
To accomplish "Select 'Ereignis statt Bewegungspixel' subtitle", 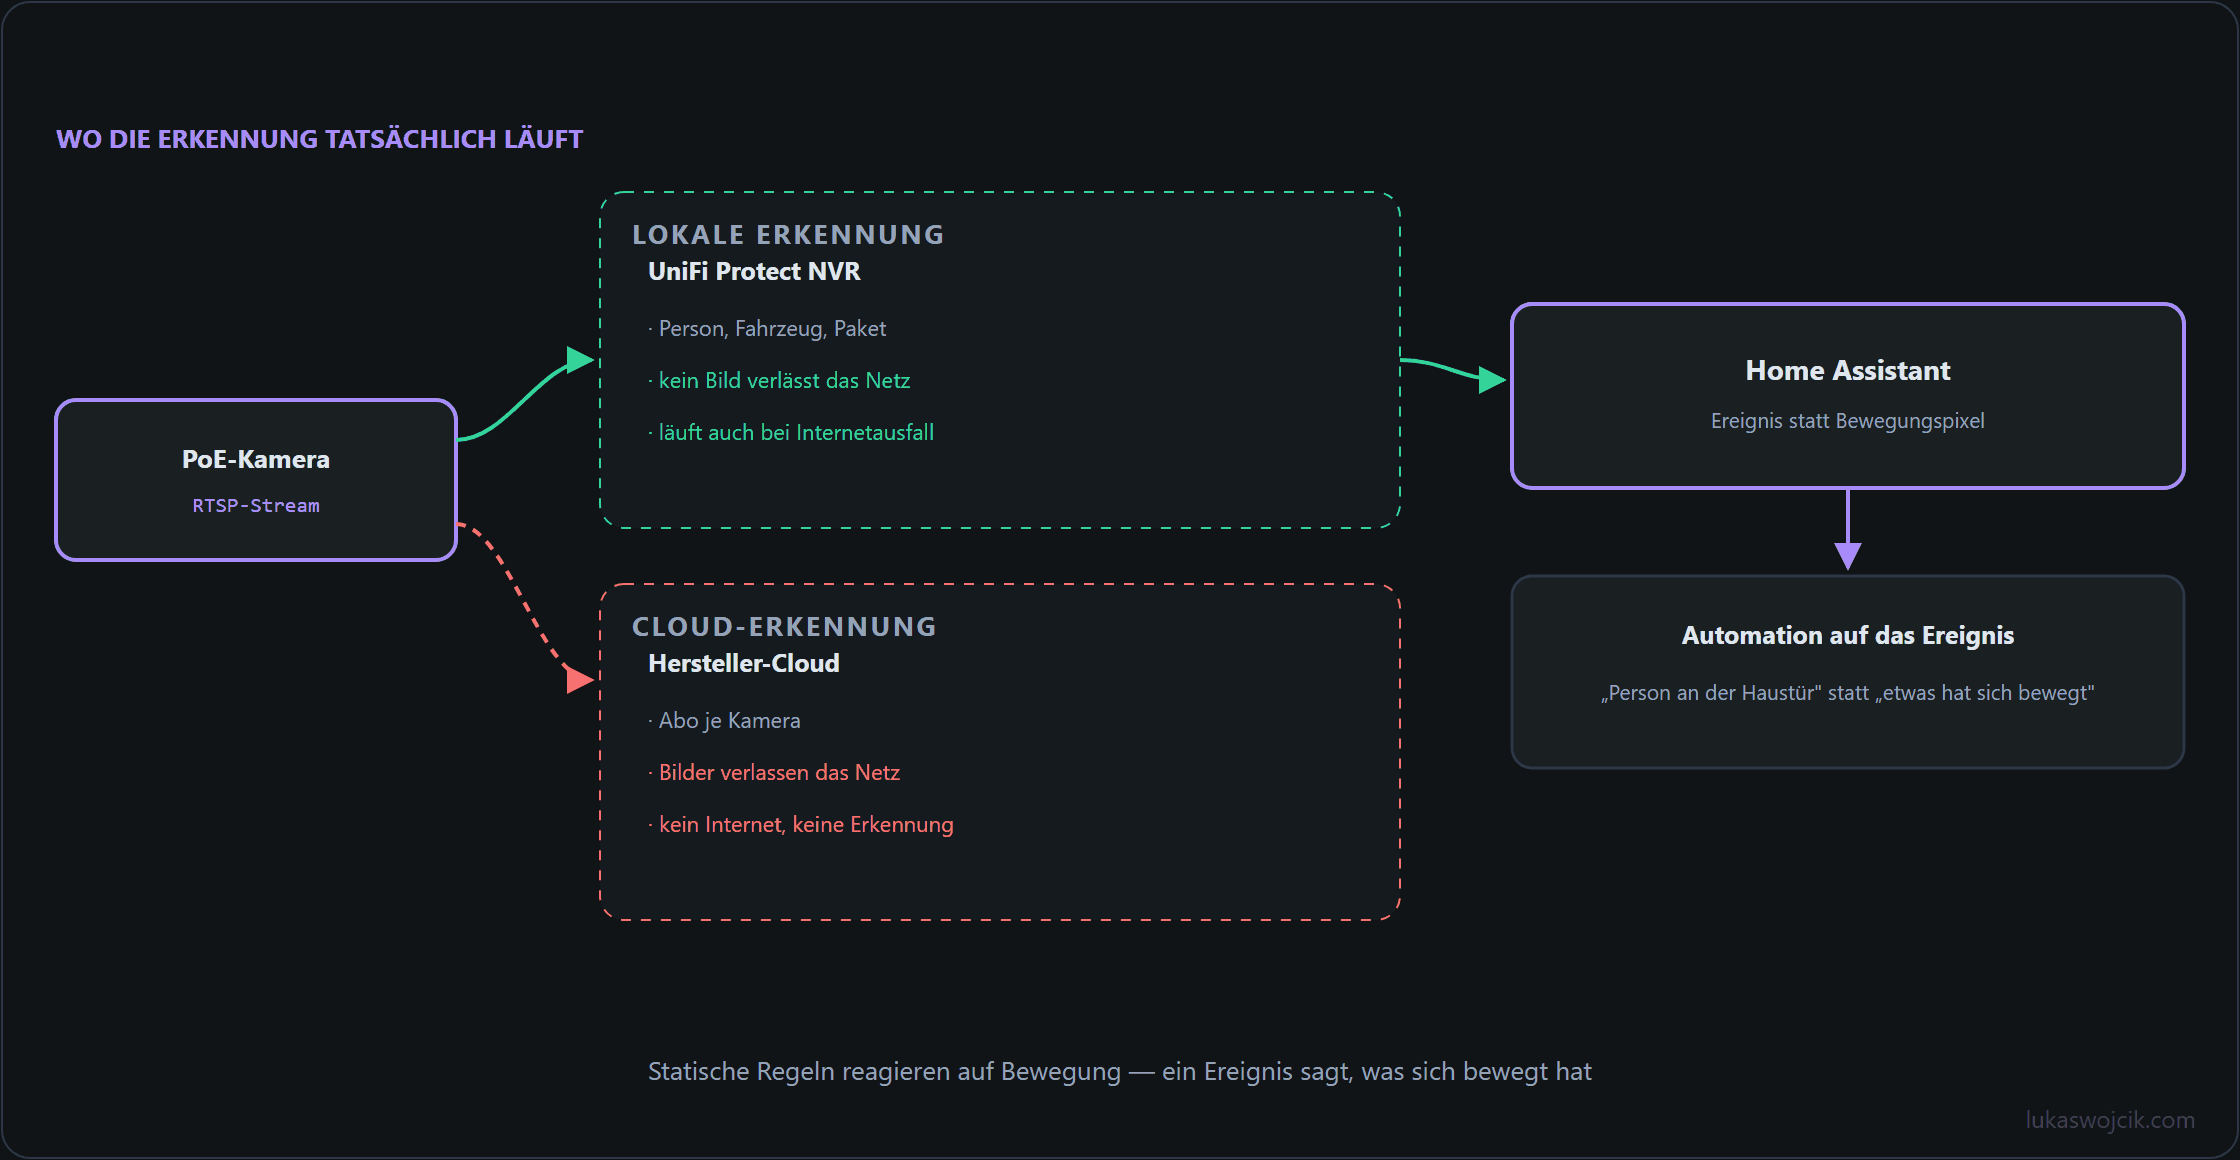I will coord(1848,421).
